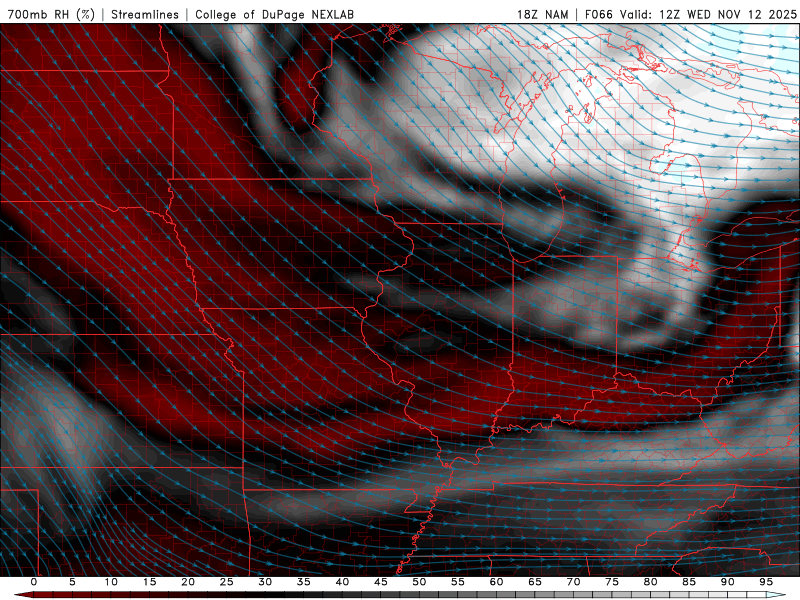Click the 5 value on colorbar scale
800x600 pixels.
pyautogui.click(x=72, y=582)
